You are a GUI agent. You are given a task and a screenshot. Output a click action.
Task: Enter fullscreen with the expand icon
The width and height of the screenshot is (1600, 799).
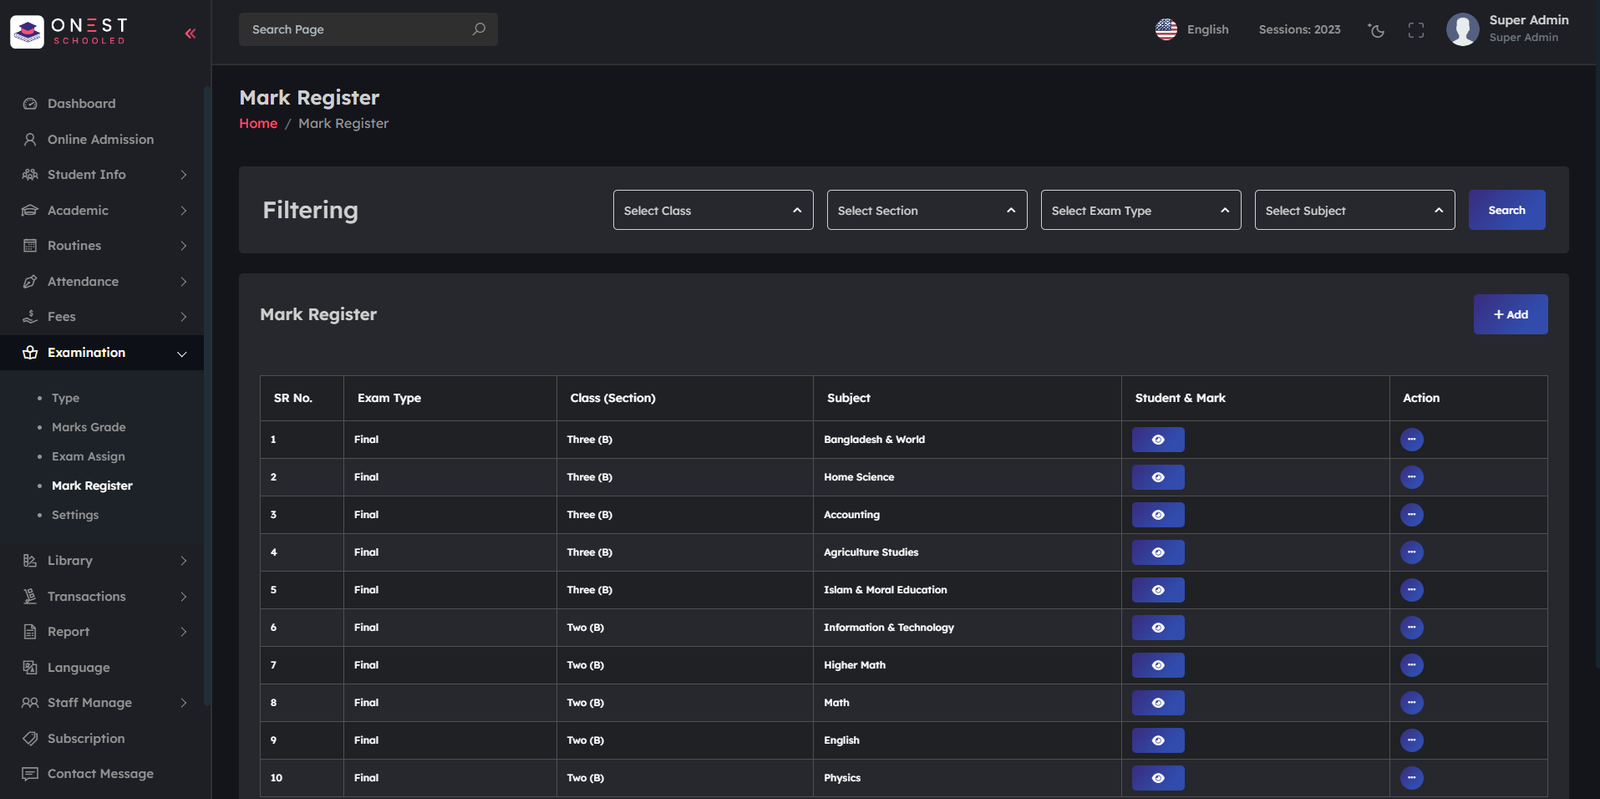[x=1416, y=30]
